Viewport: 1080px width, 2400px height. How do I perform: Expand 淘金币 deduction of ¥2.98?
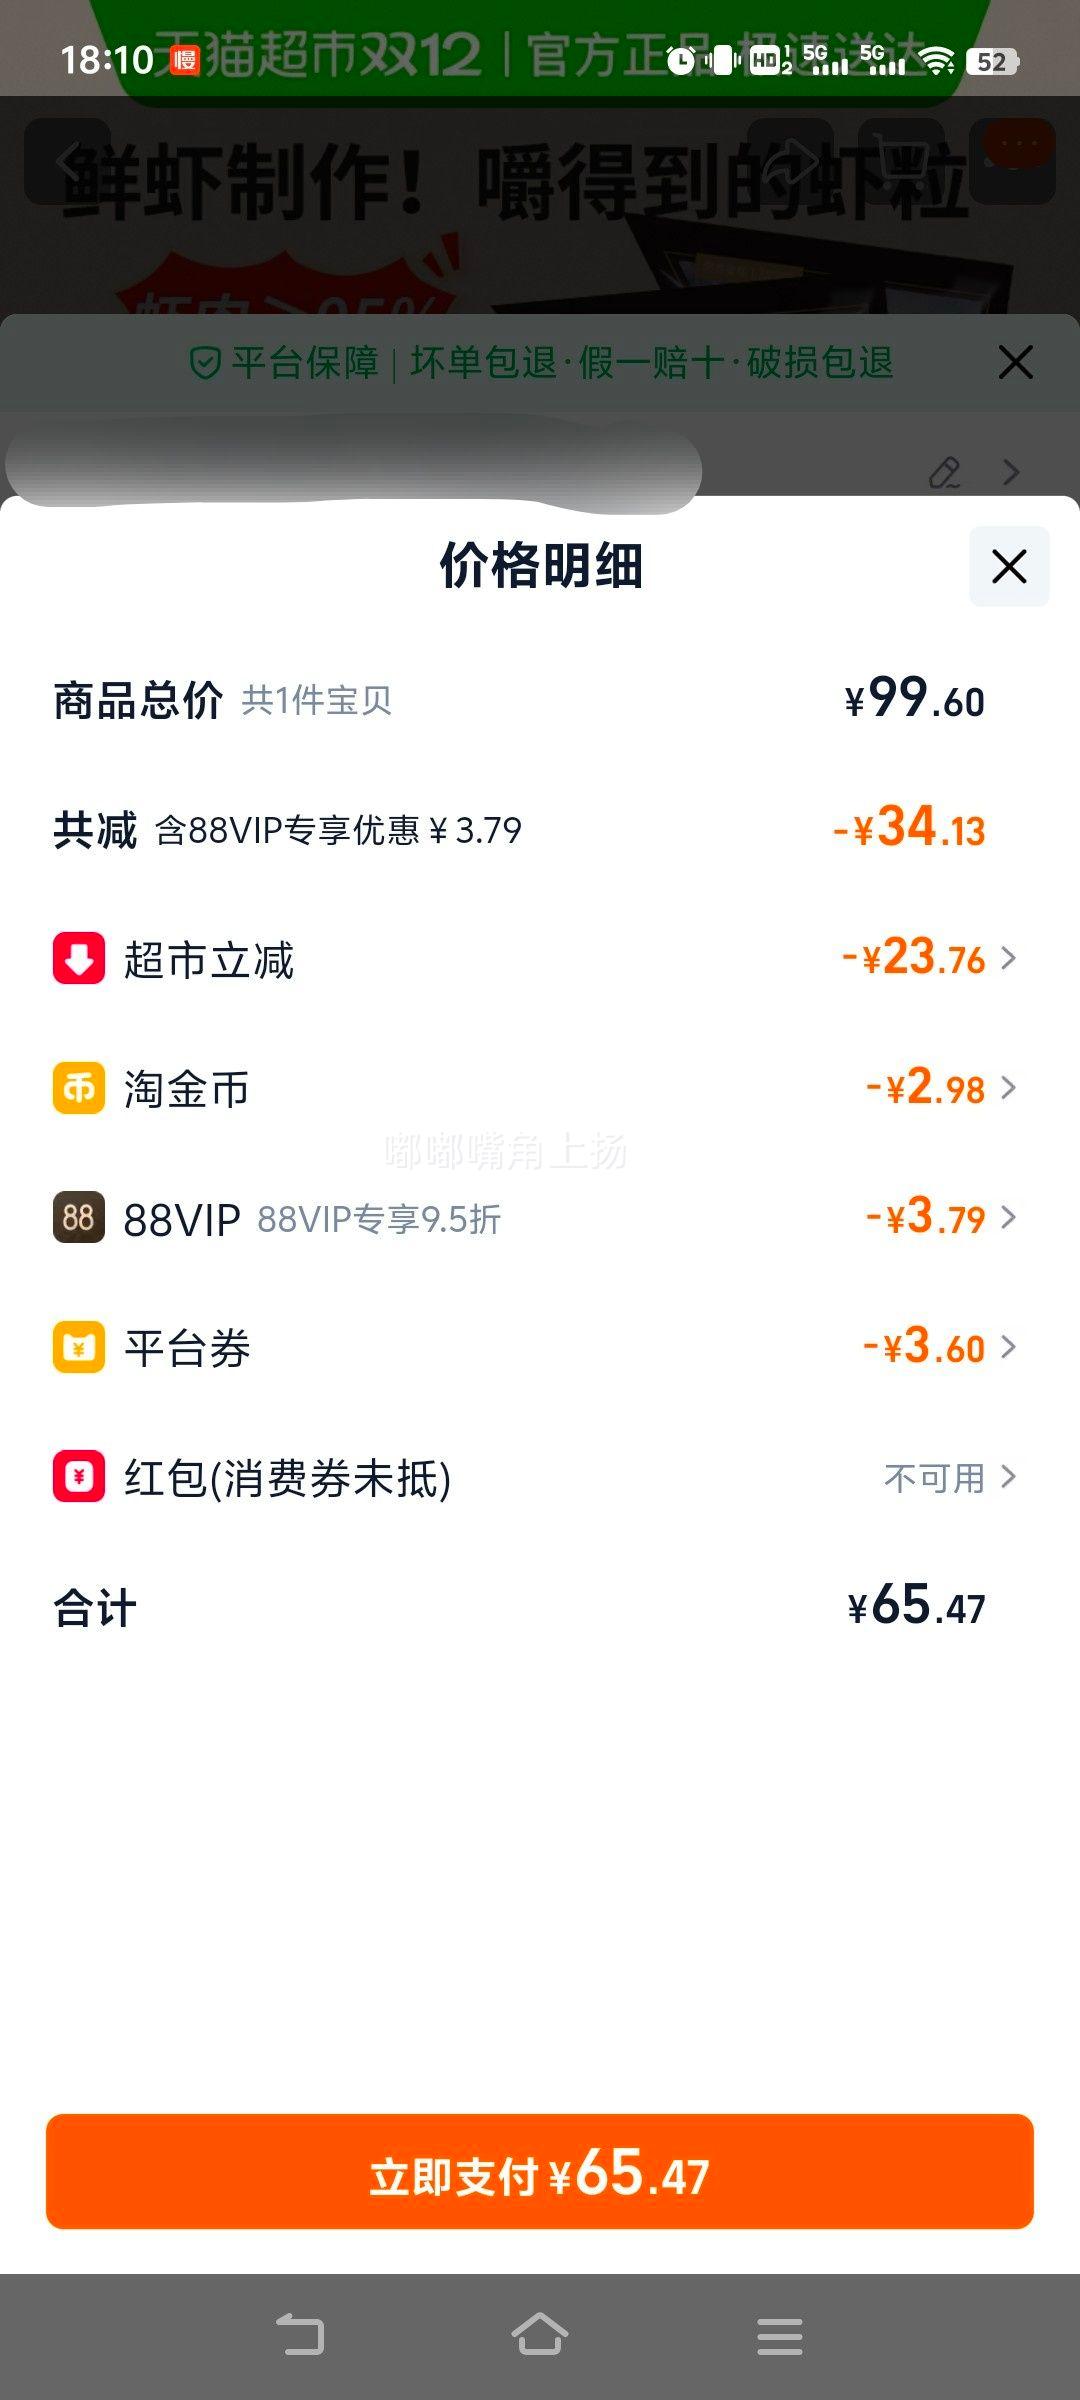click(940, 1088)
